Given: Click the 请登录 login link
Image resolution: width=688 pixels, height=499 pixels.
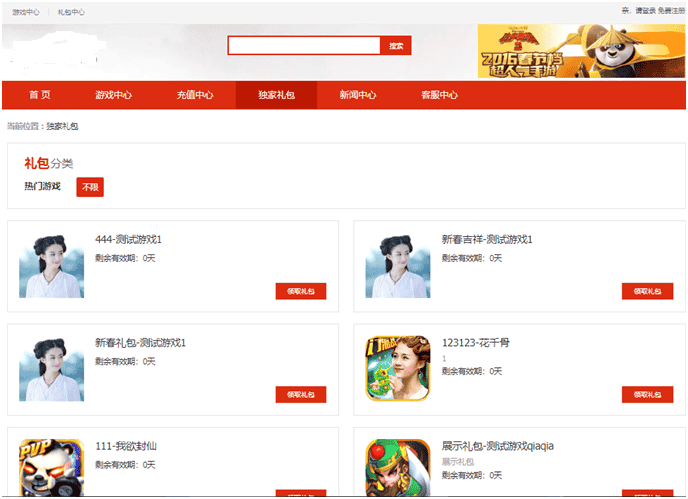Looking at the screenshot, I should click(645, 11).
